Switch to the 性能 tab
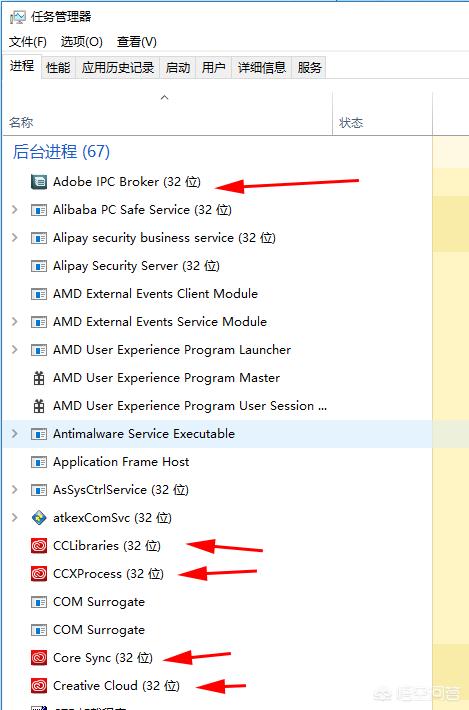 coord(58,68)
